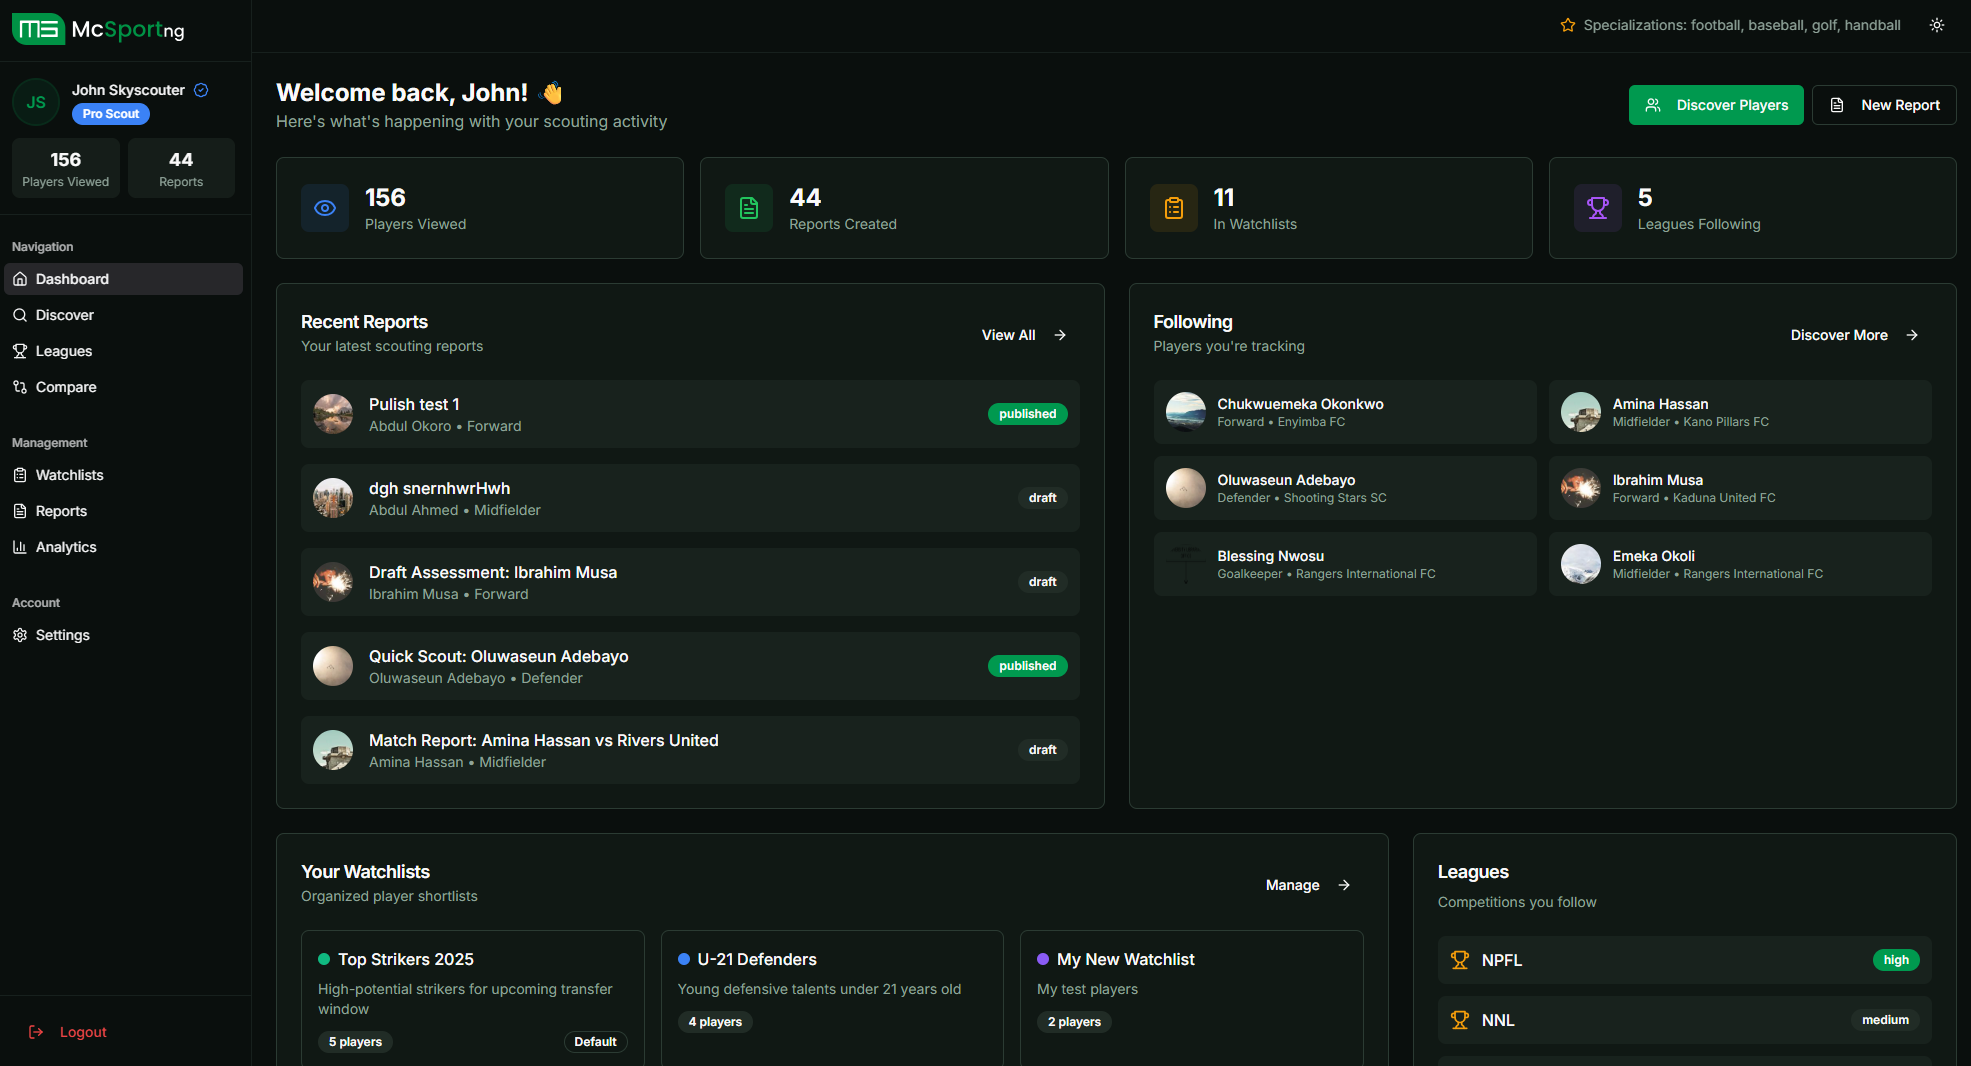The height and width of the screenshot is (1066, 1971).
Task: Click the New Report button
Action: tap(1883, 105)
